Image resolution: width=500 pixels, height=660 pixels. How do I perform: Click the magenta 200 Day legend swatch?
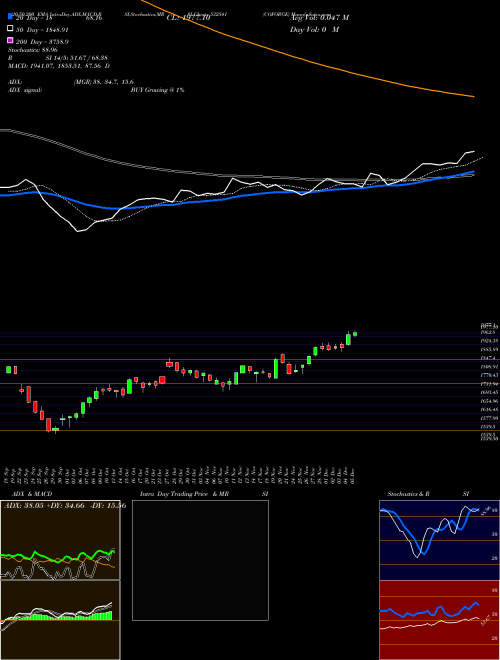pyautogui.click(x=10, y=41)
